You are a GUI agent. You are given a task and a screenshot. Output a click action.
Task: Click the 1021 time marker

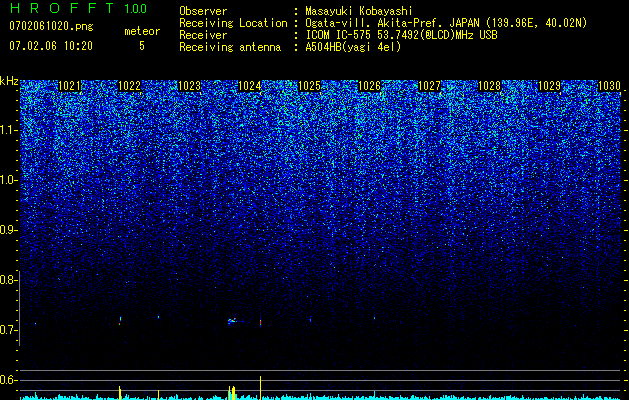(x=69, y=85)
